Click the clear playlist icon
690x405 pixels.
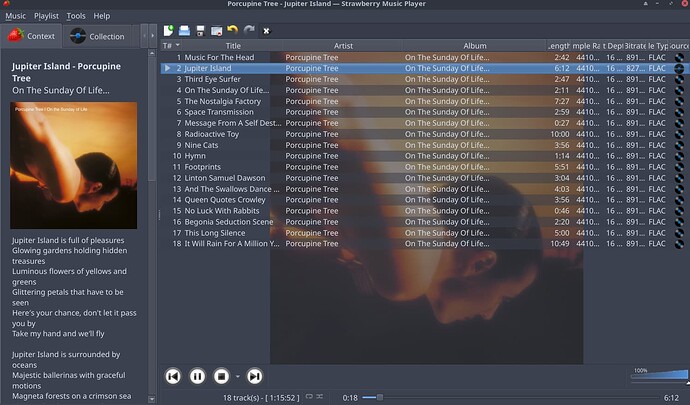click(x=217, y=31)
